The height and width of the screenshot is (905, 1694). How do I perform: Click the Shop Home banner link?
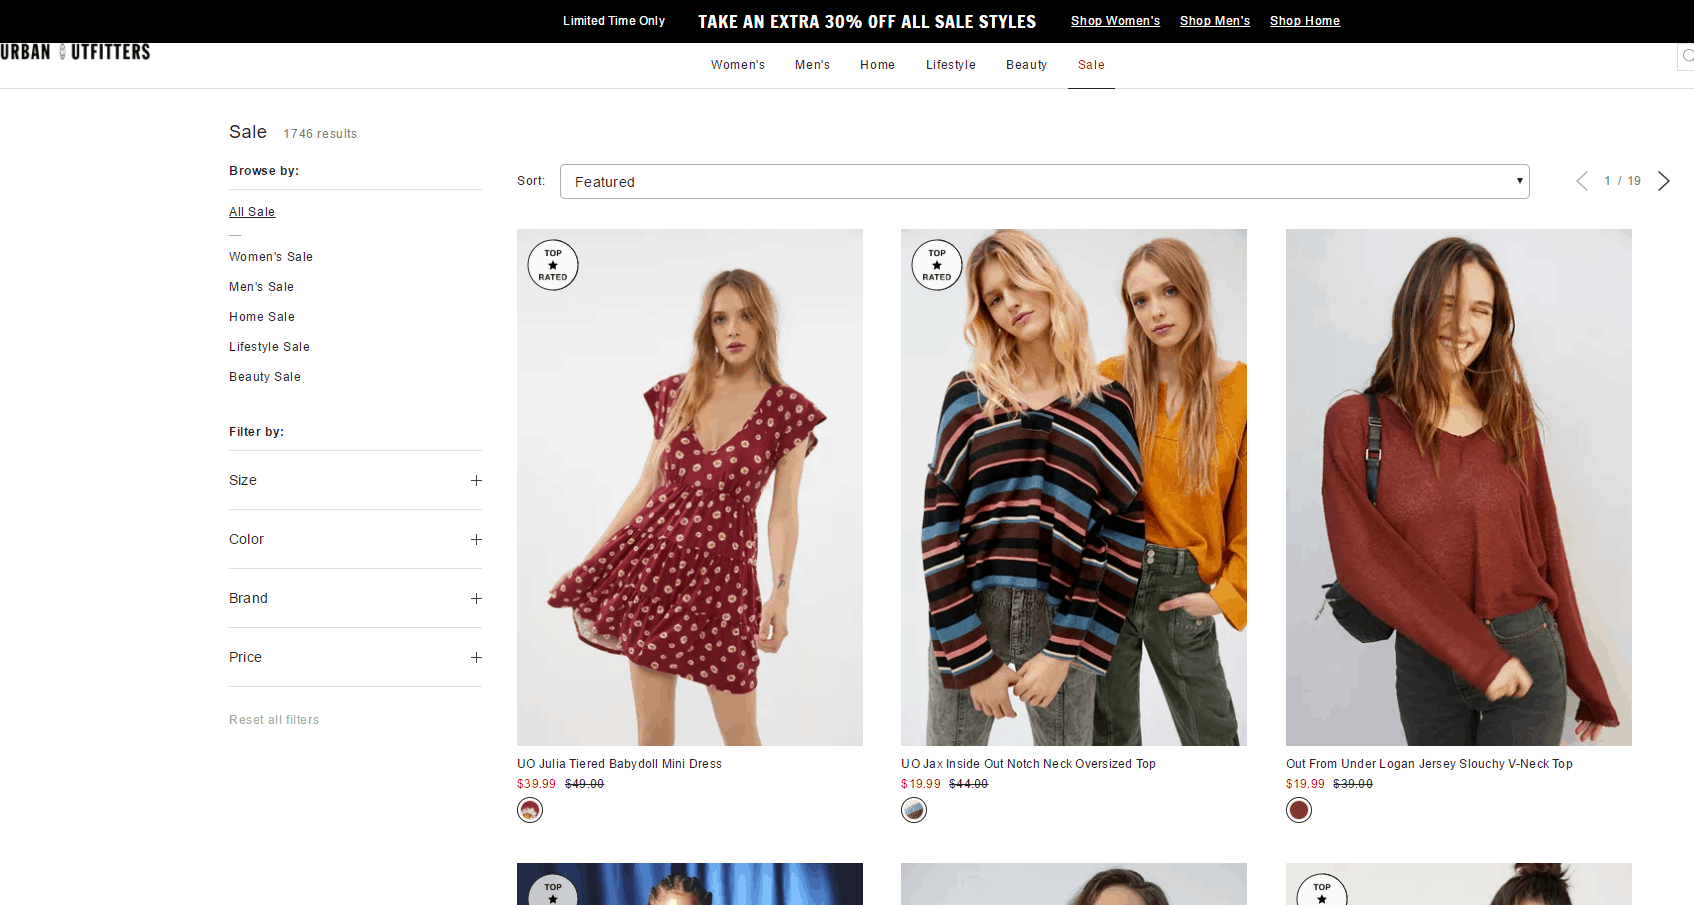point(1305,21)
